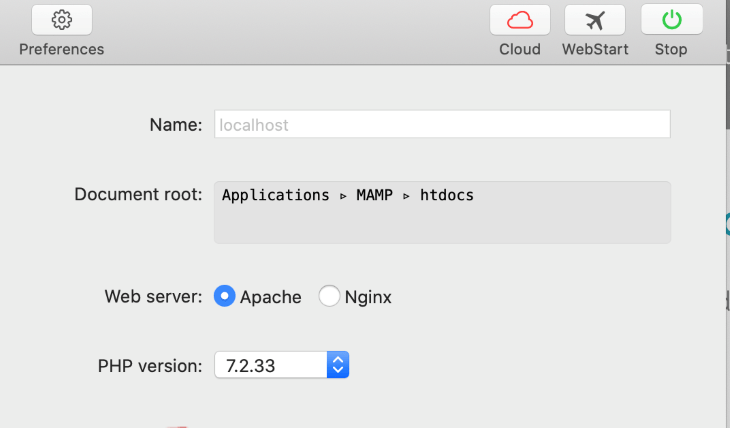Click the Preferences text label
The height and width of the screenshot is (428, 730).
(x=61, y=49)
